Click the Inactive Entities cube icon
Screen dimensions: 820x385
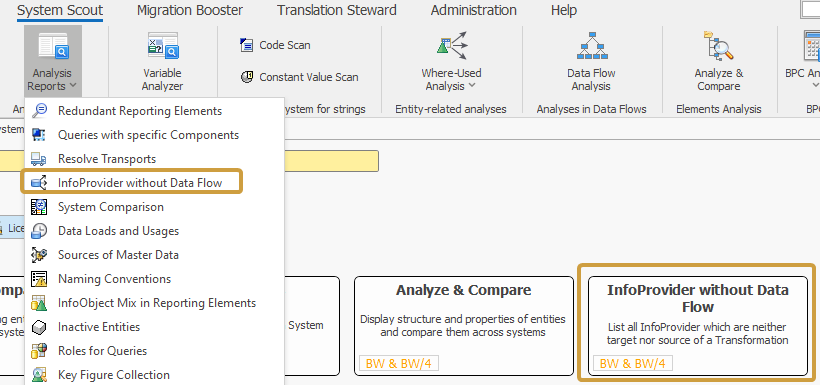click(39, 327)
